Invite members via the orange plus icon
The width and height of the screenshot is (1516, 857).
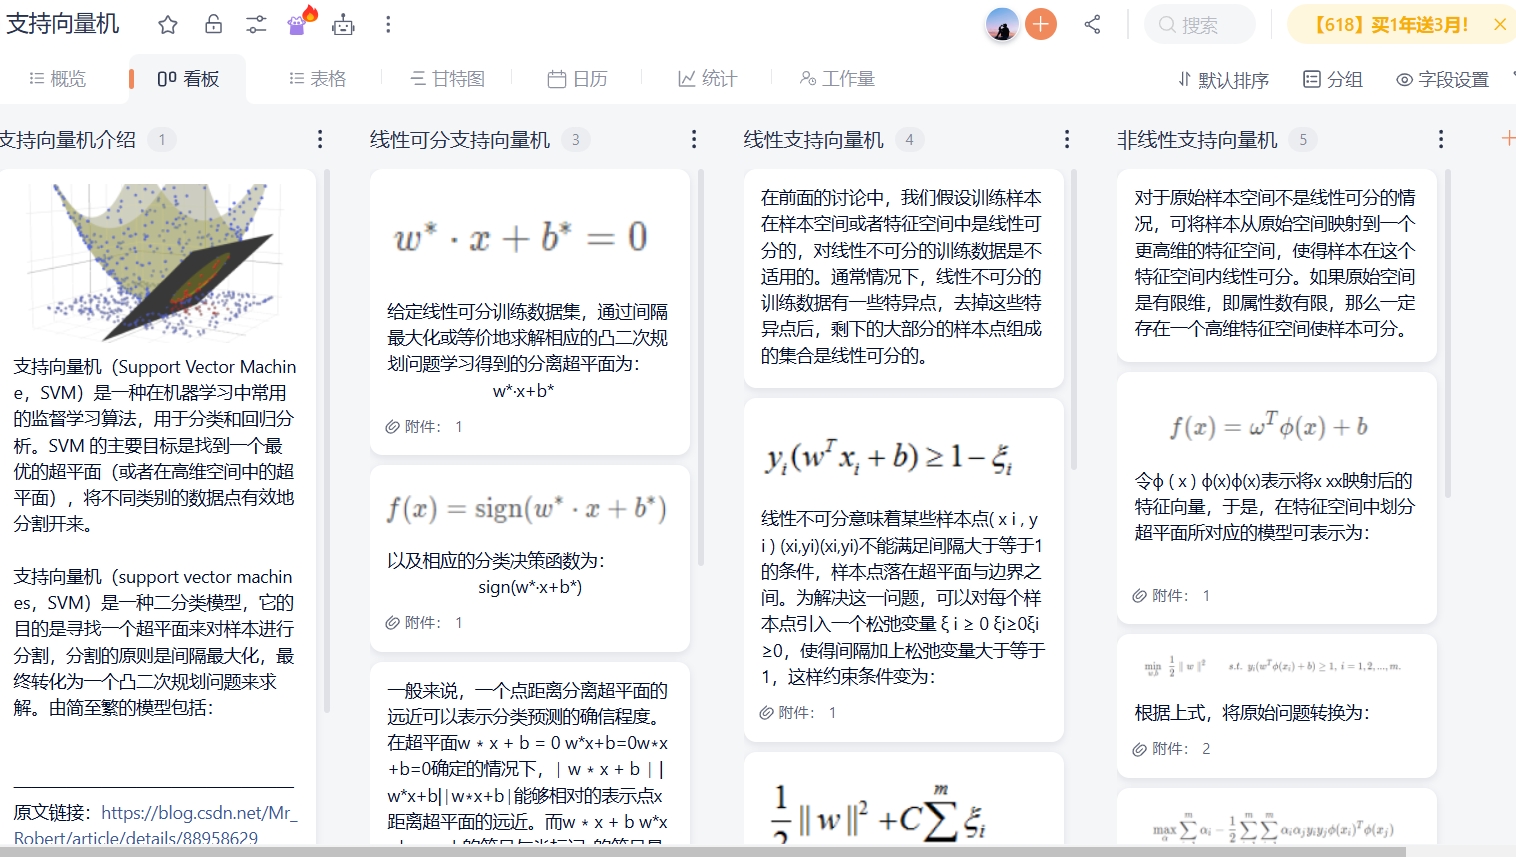coord(1040,24)
